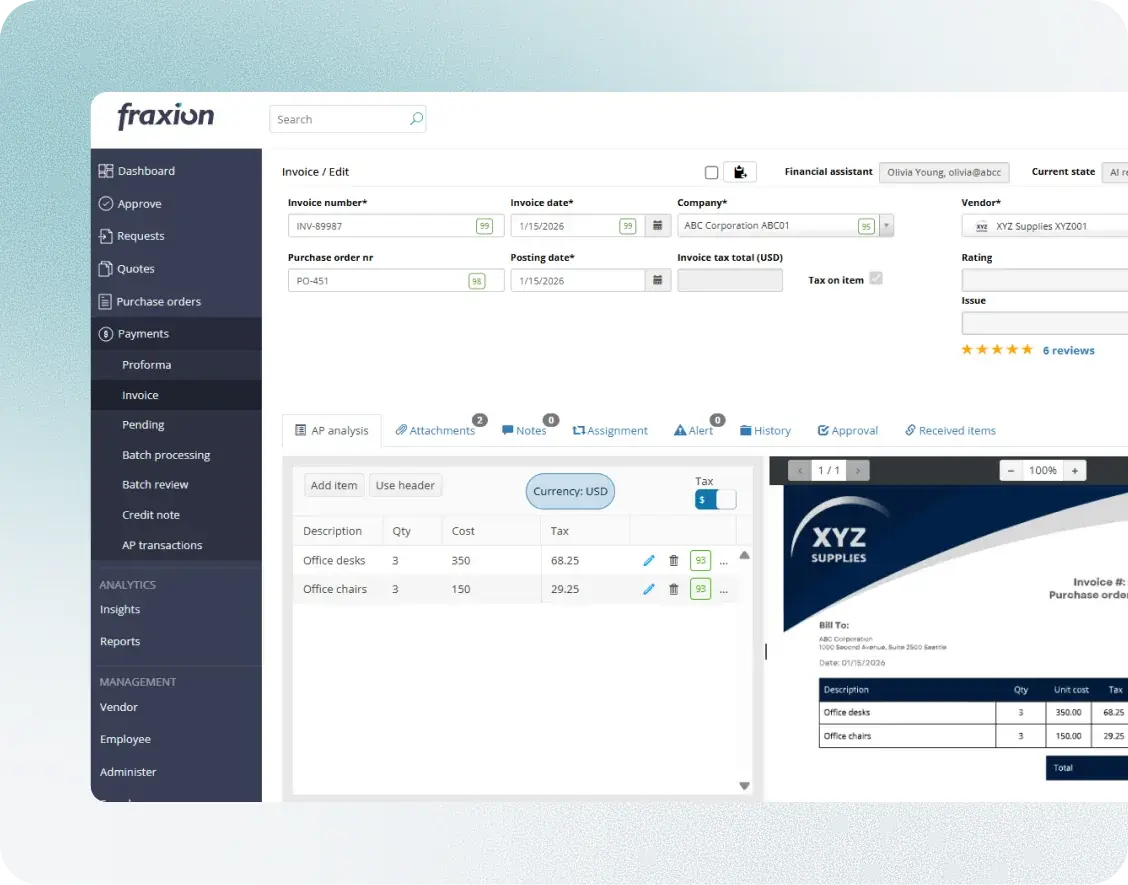This screenshot has width=1128, height=885.
Task: Open the Assignment tab
Action: point(610,430)
